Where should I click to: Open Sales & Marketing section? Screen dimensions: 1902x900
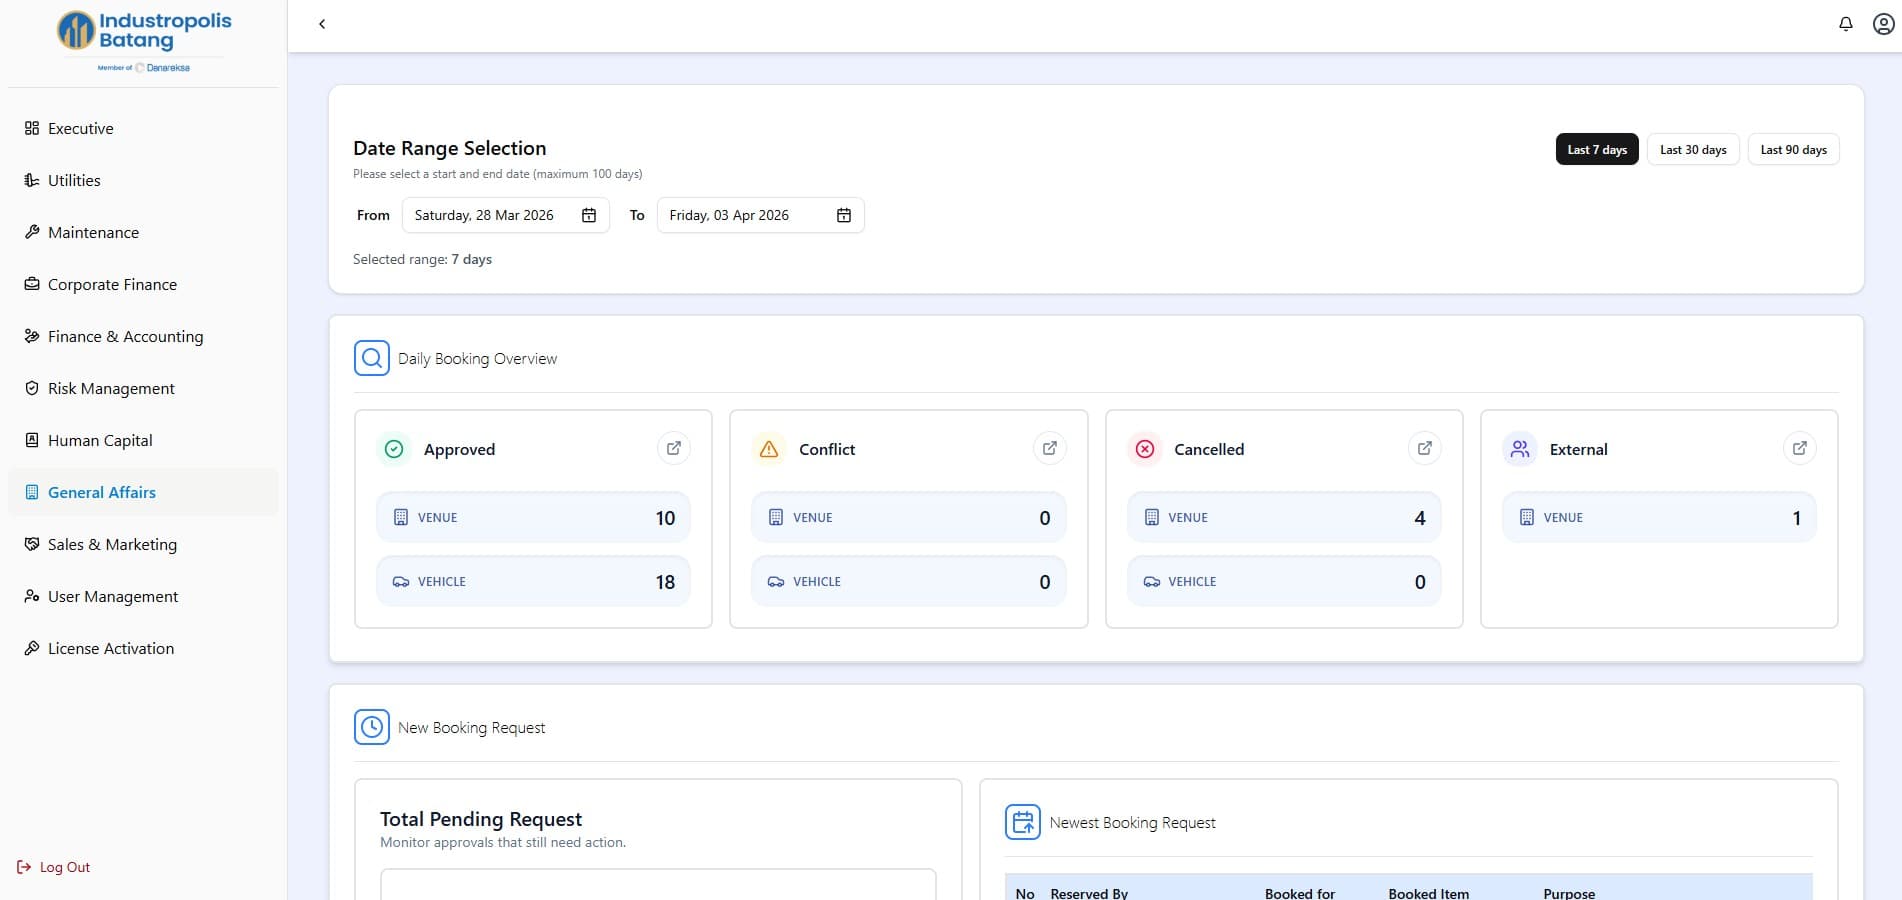pyautogui.click(x=143, y=544)
